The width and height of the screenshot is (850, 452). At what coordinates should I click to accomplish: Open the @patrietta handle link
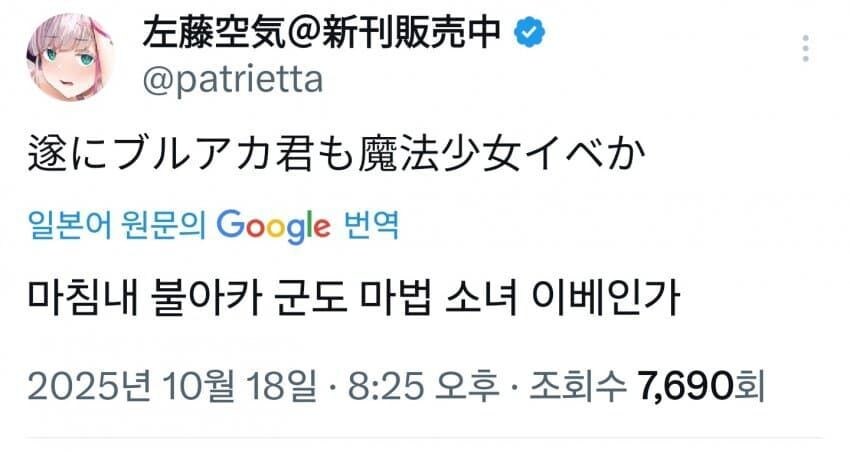coord(234,79)
